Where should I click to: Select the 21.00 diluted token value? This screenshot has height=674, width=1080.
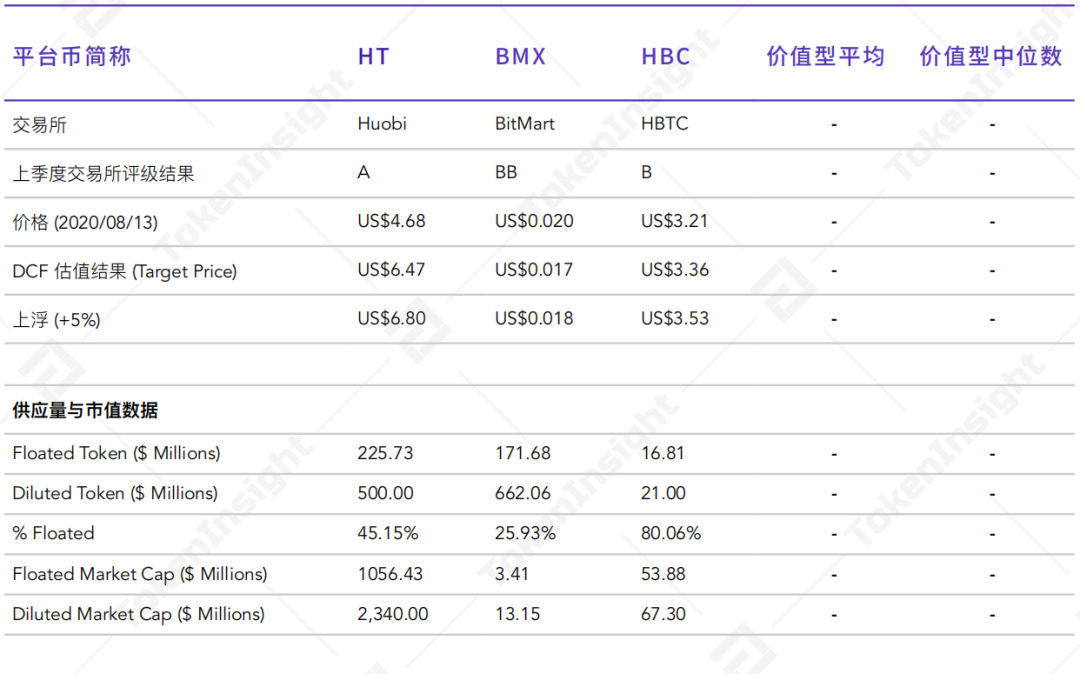(x=663, y=493)
